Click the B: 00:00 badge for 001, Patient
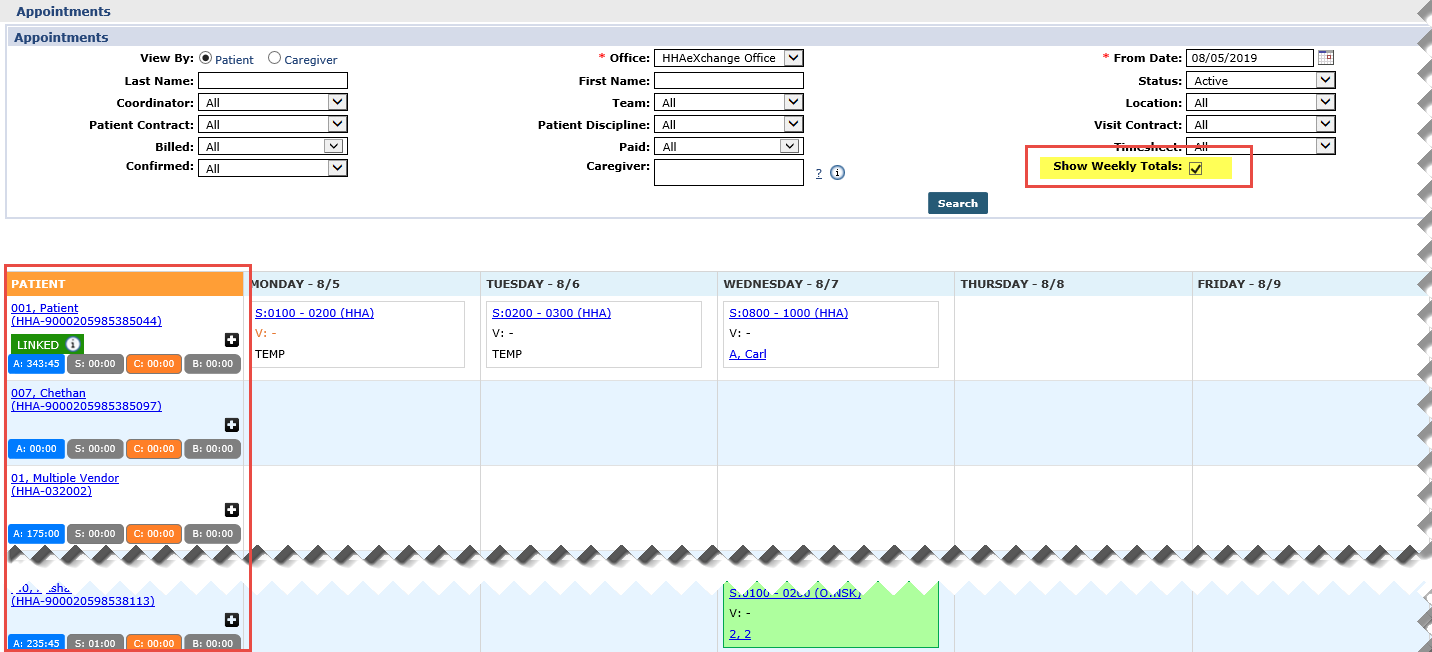 coord(213,364)
